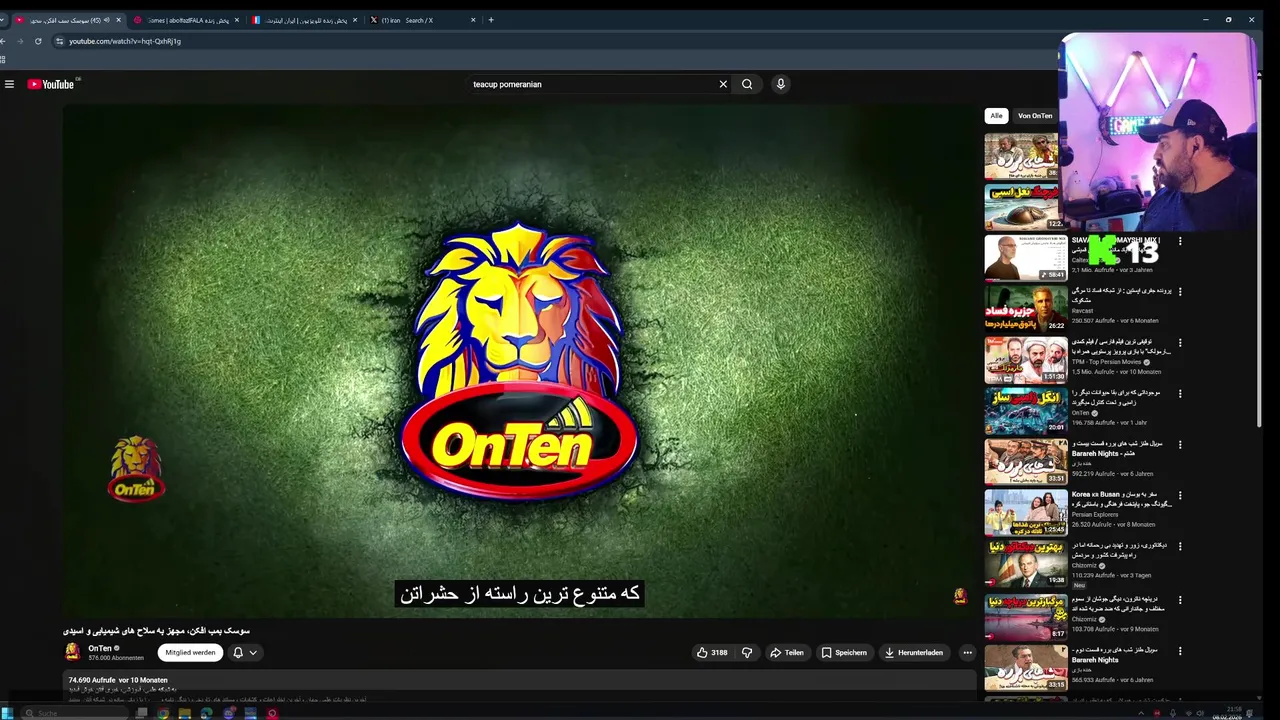Go to YouTube home via logo

coord(51,84)
